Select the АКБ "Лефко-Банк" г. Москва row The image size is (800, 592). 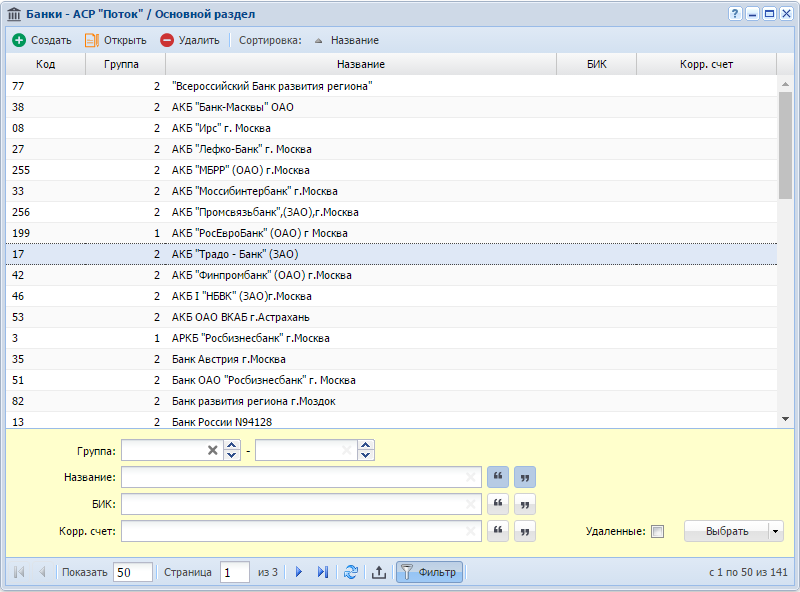pos(391,149)
